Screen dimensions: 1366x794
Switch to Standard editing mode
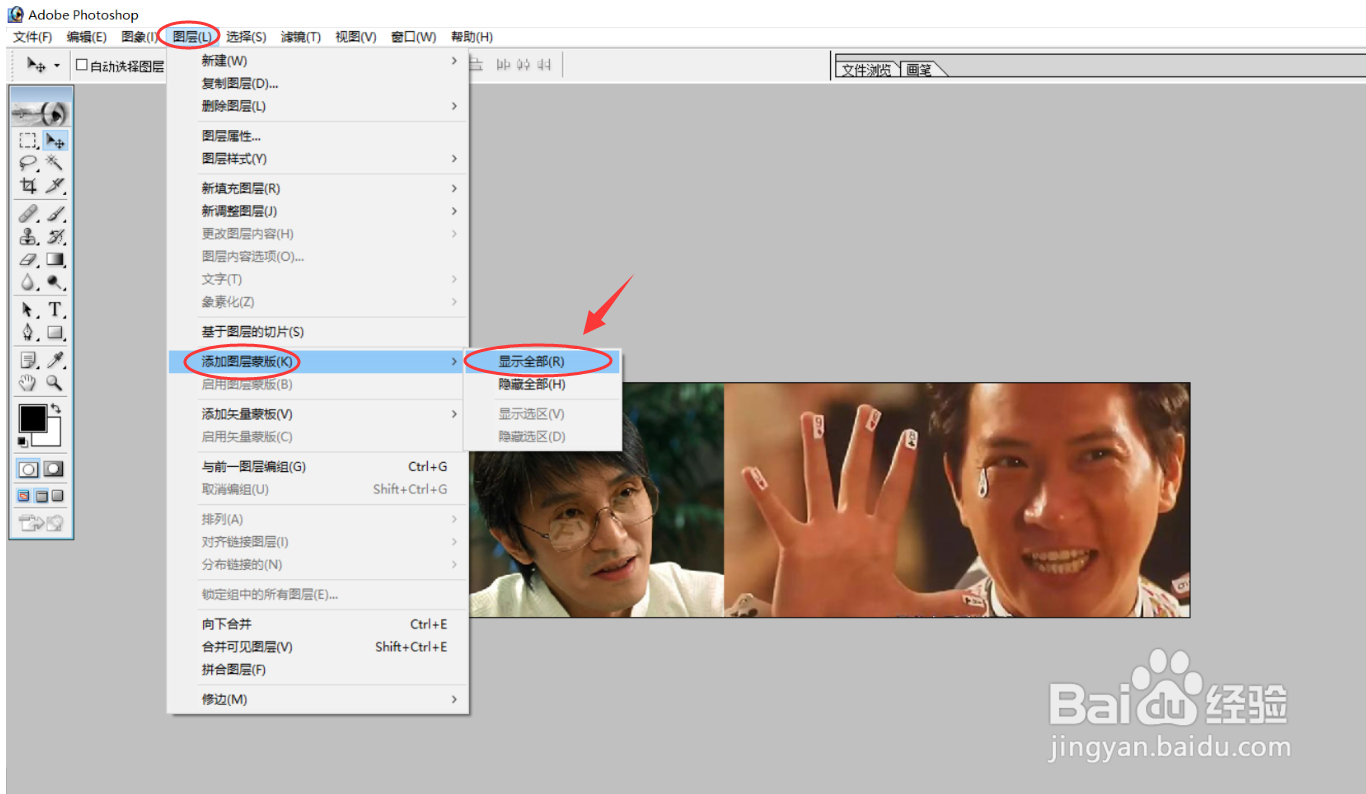[29, 469]
